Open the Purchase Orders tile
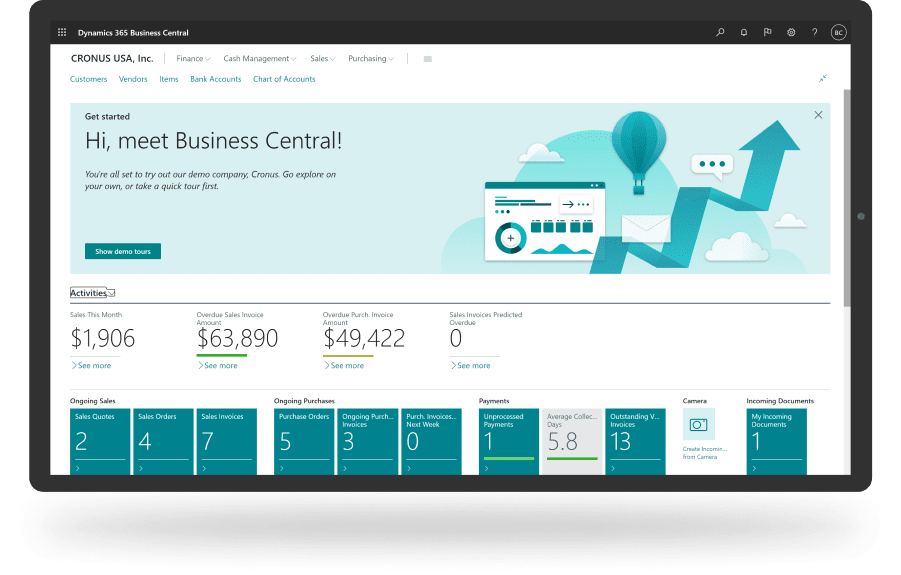The height and width of the screenshot is (575, 901). [x=304, y=441]
